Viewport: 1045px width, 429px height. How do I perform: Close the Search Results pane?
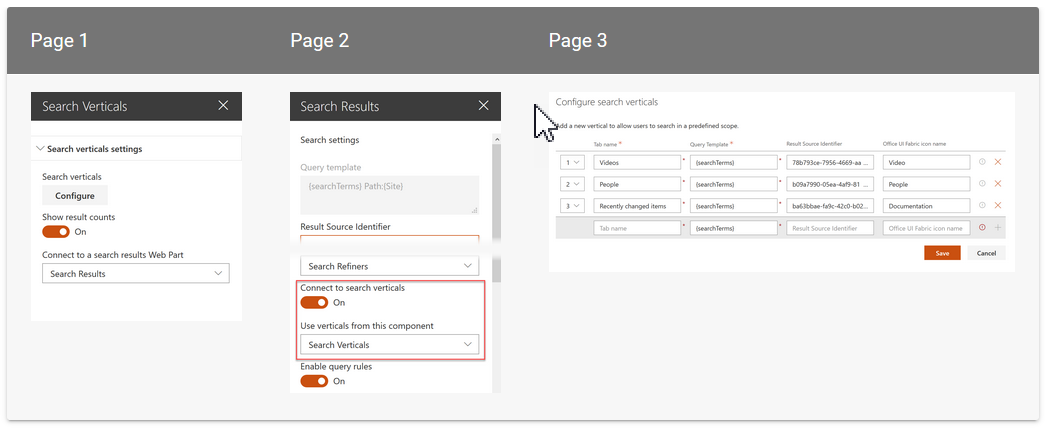point(484,106)
